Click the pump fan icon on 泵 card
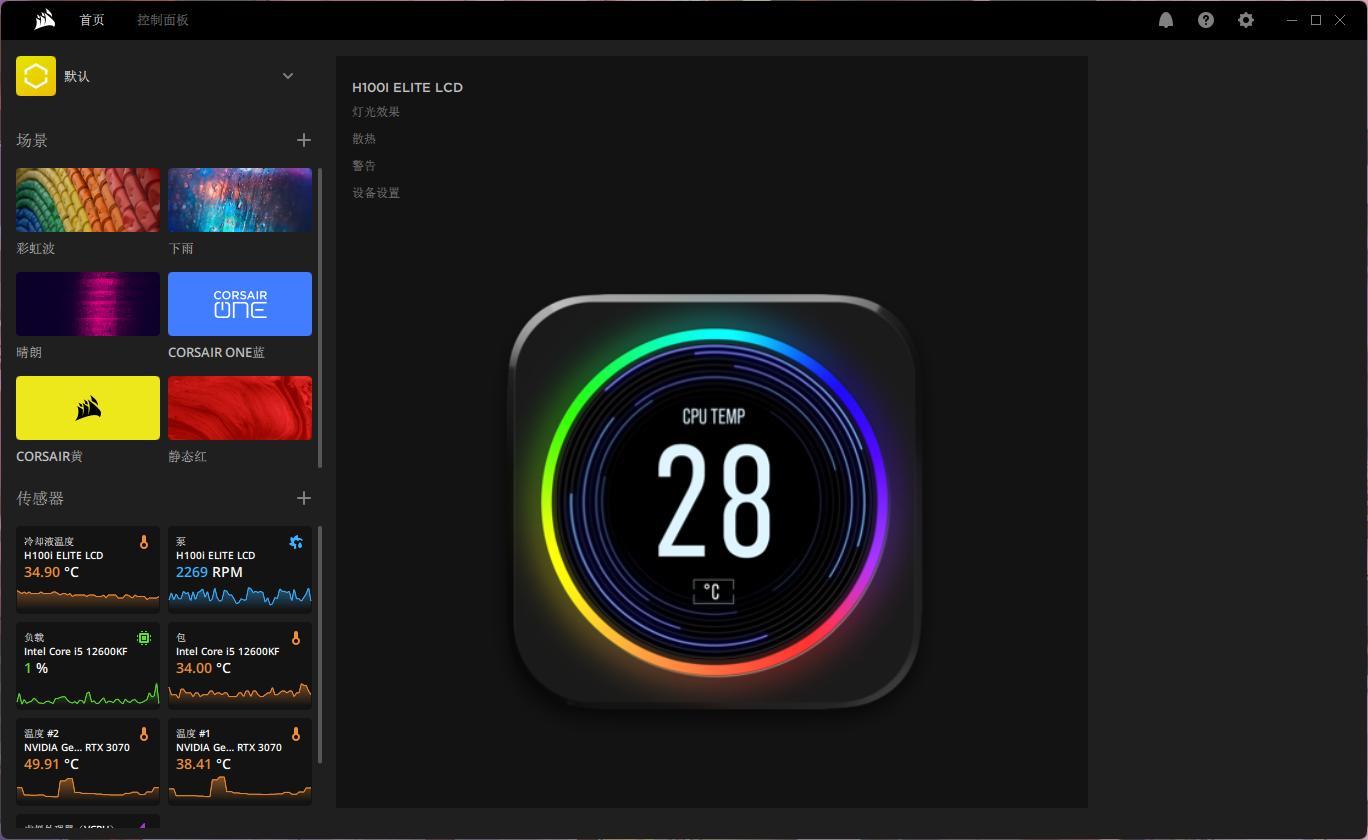1368x840 pixels. tap(296, 542)
